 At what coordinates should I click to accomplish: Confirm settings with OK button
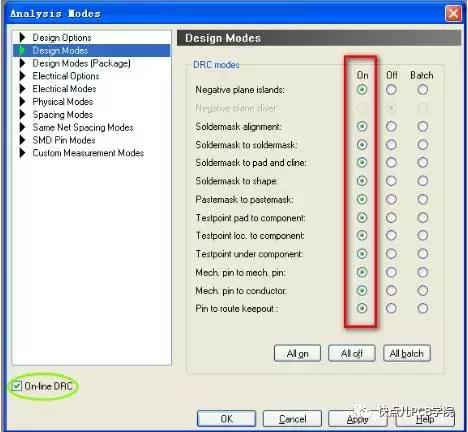point(227,419)
